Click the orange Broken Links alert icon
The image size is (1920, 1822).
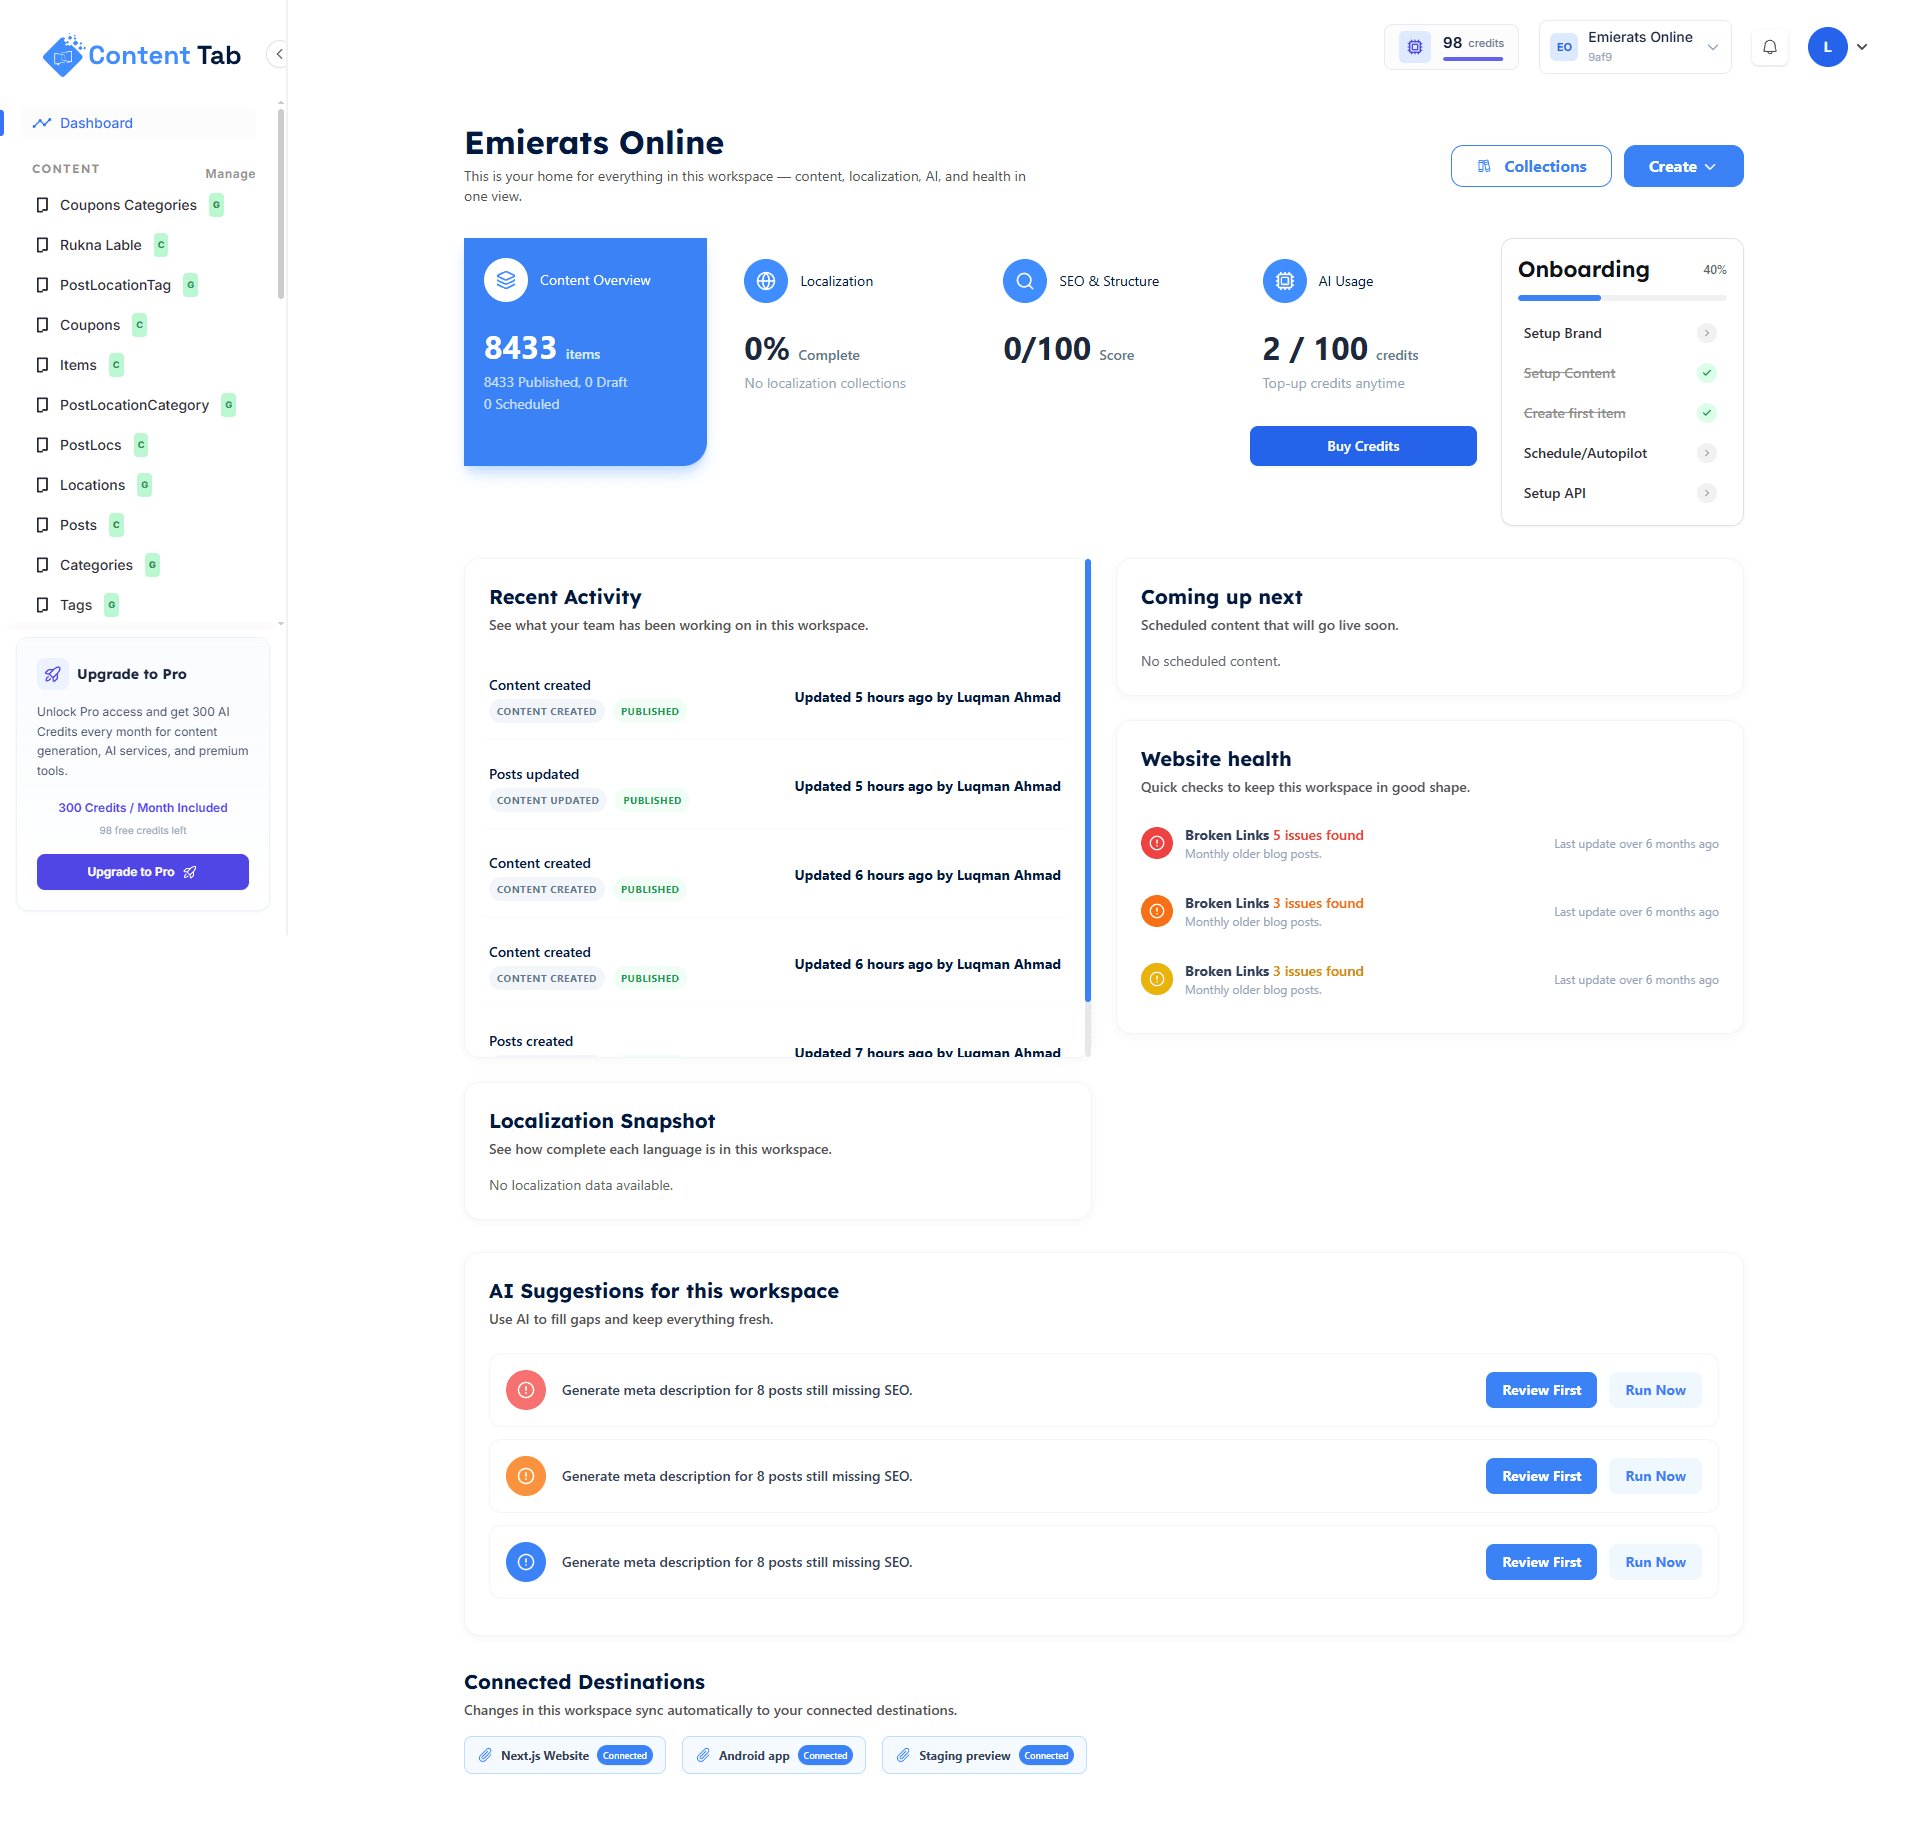(x=1157, y=911)
